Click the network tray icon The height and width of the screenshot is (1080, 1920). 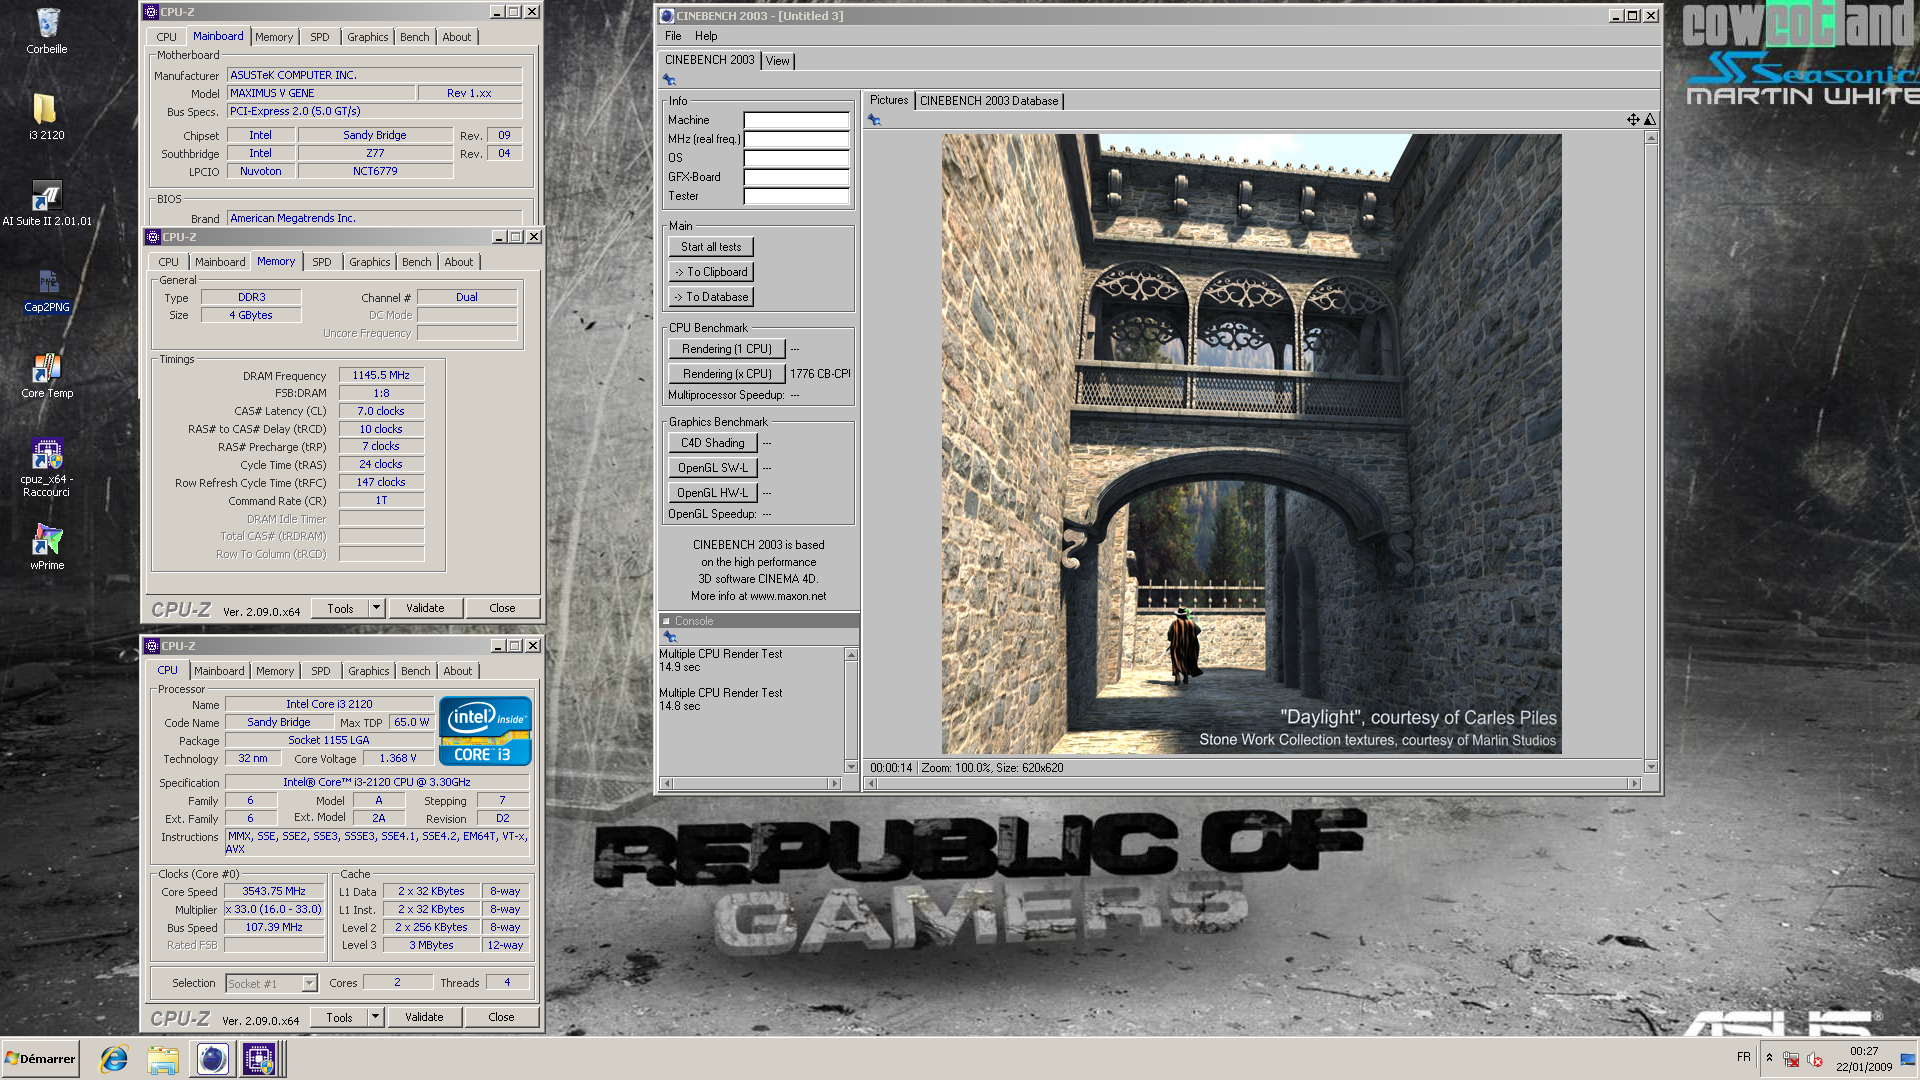click(1791, 1059)
